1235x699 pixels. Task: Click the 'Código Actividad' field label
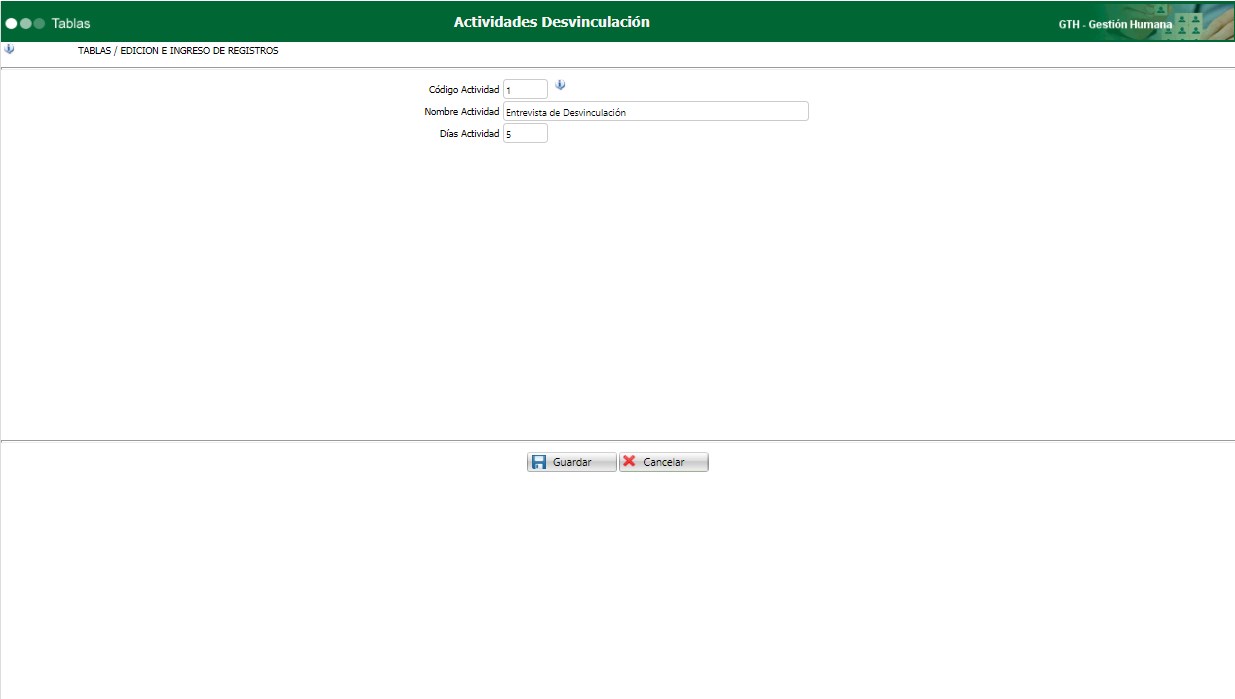pyautogui.click(x=463, y=90)
